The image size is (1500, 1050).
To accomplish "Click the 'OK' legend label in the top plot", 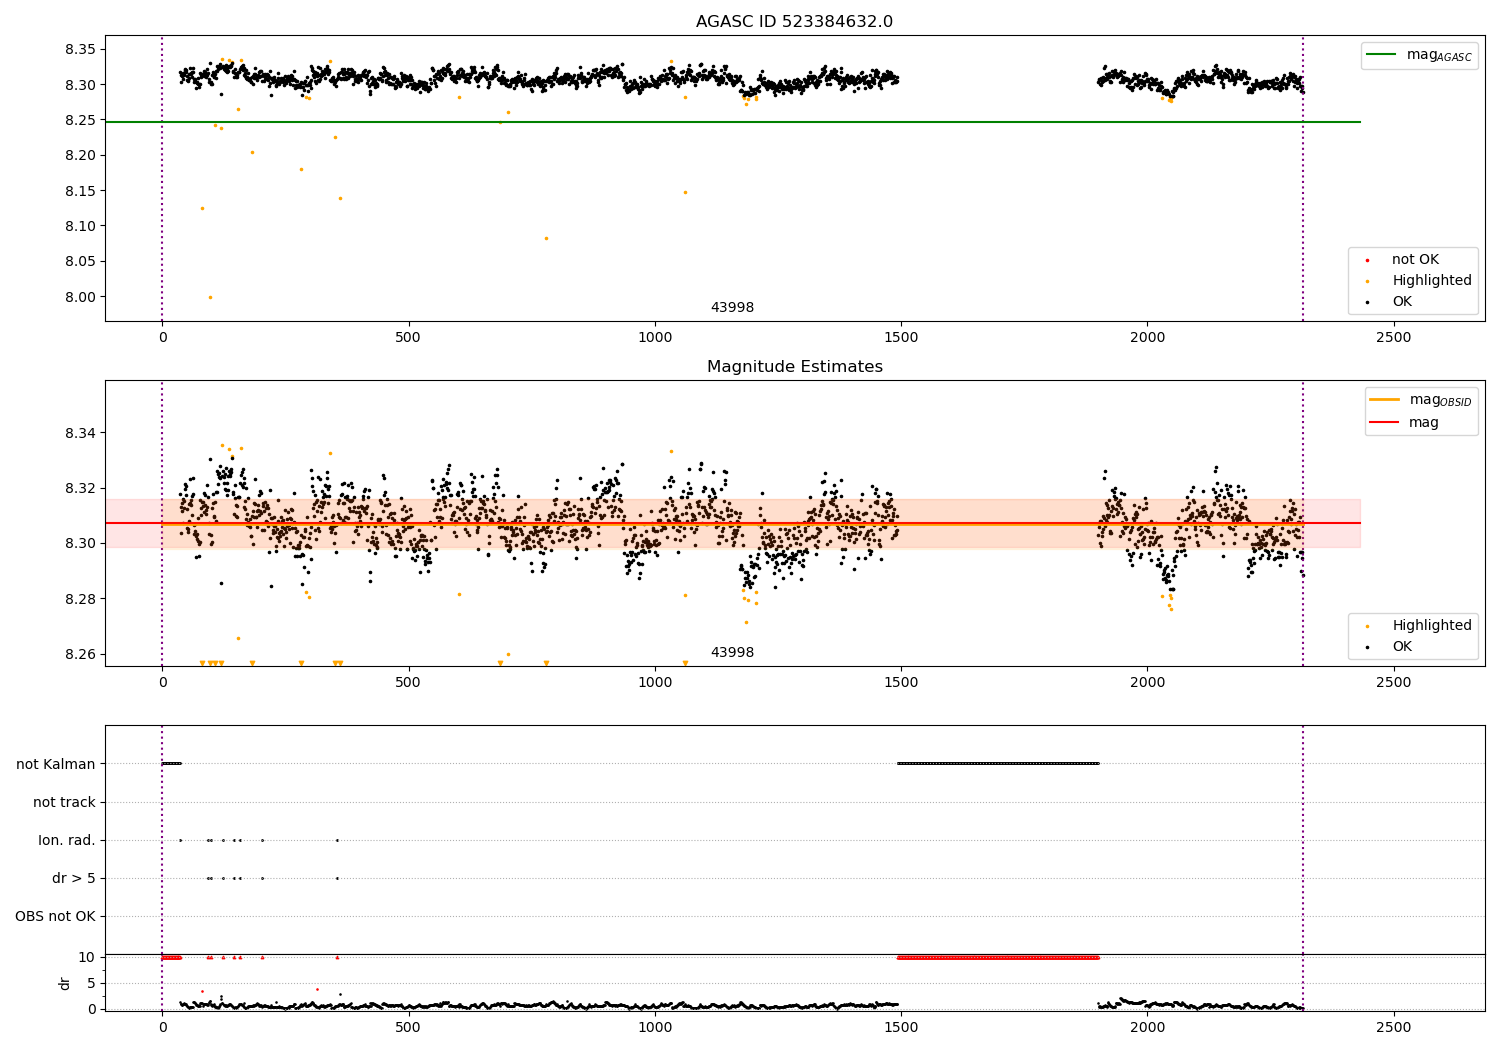I will [x=1402, y=302].
